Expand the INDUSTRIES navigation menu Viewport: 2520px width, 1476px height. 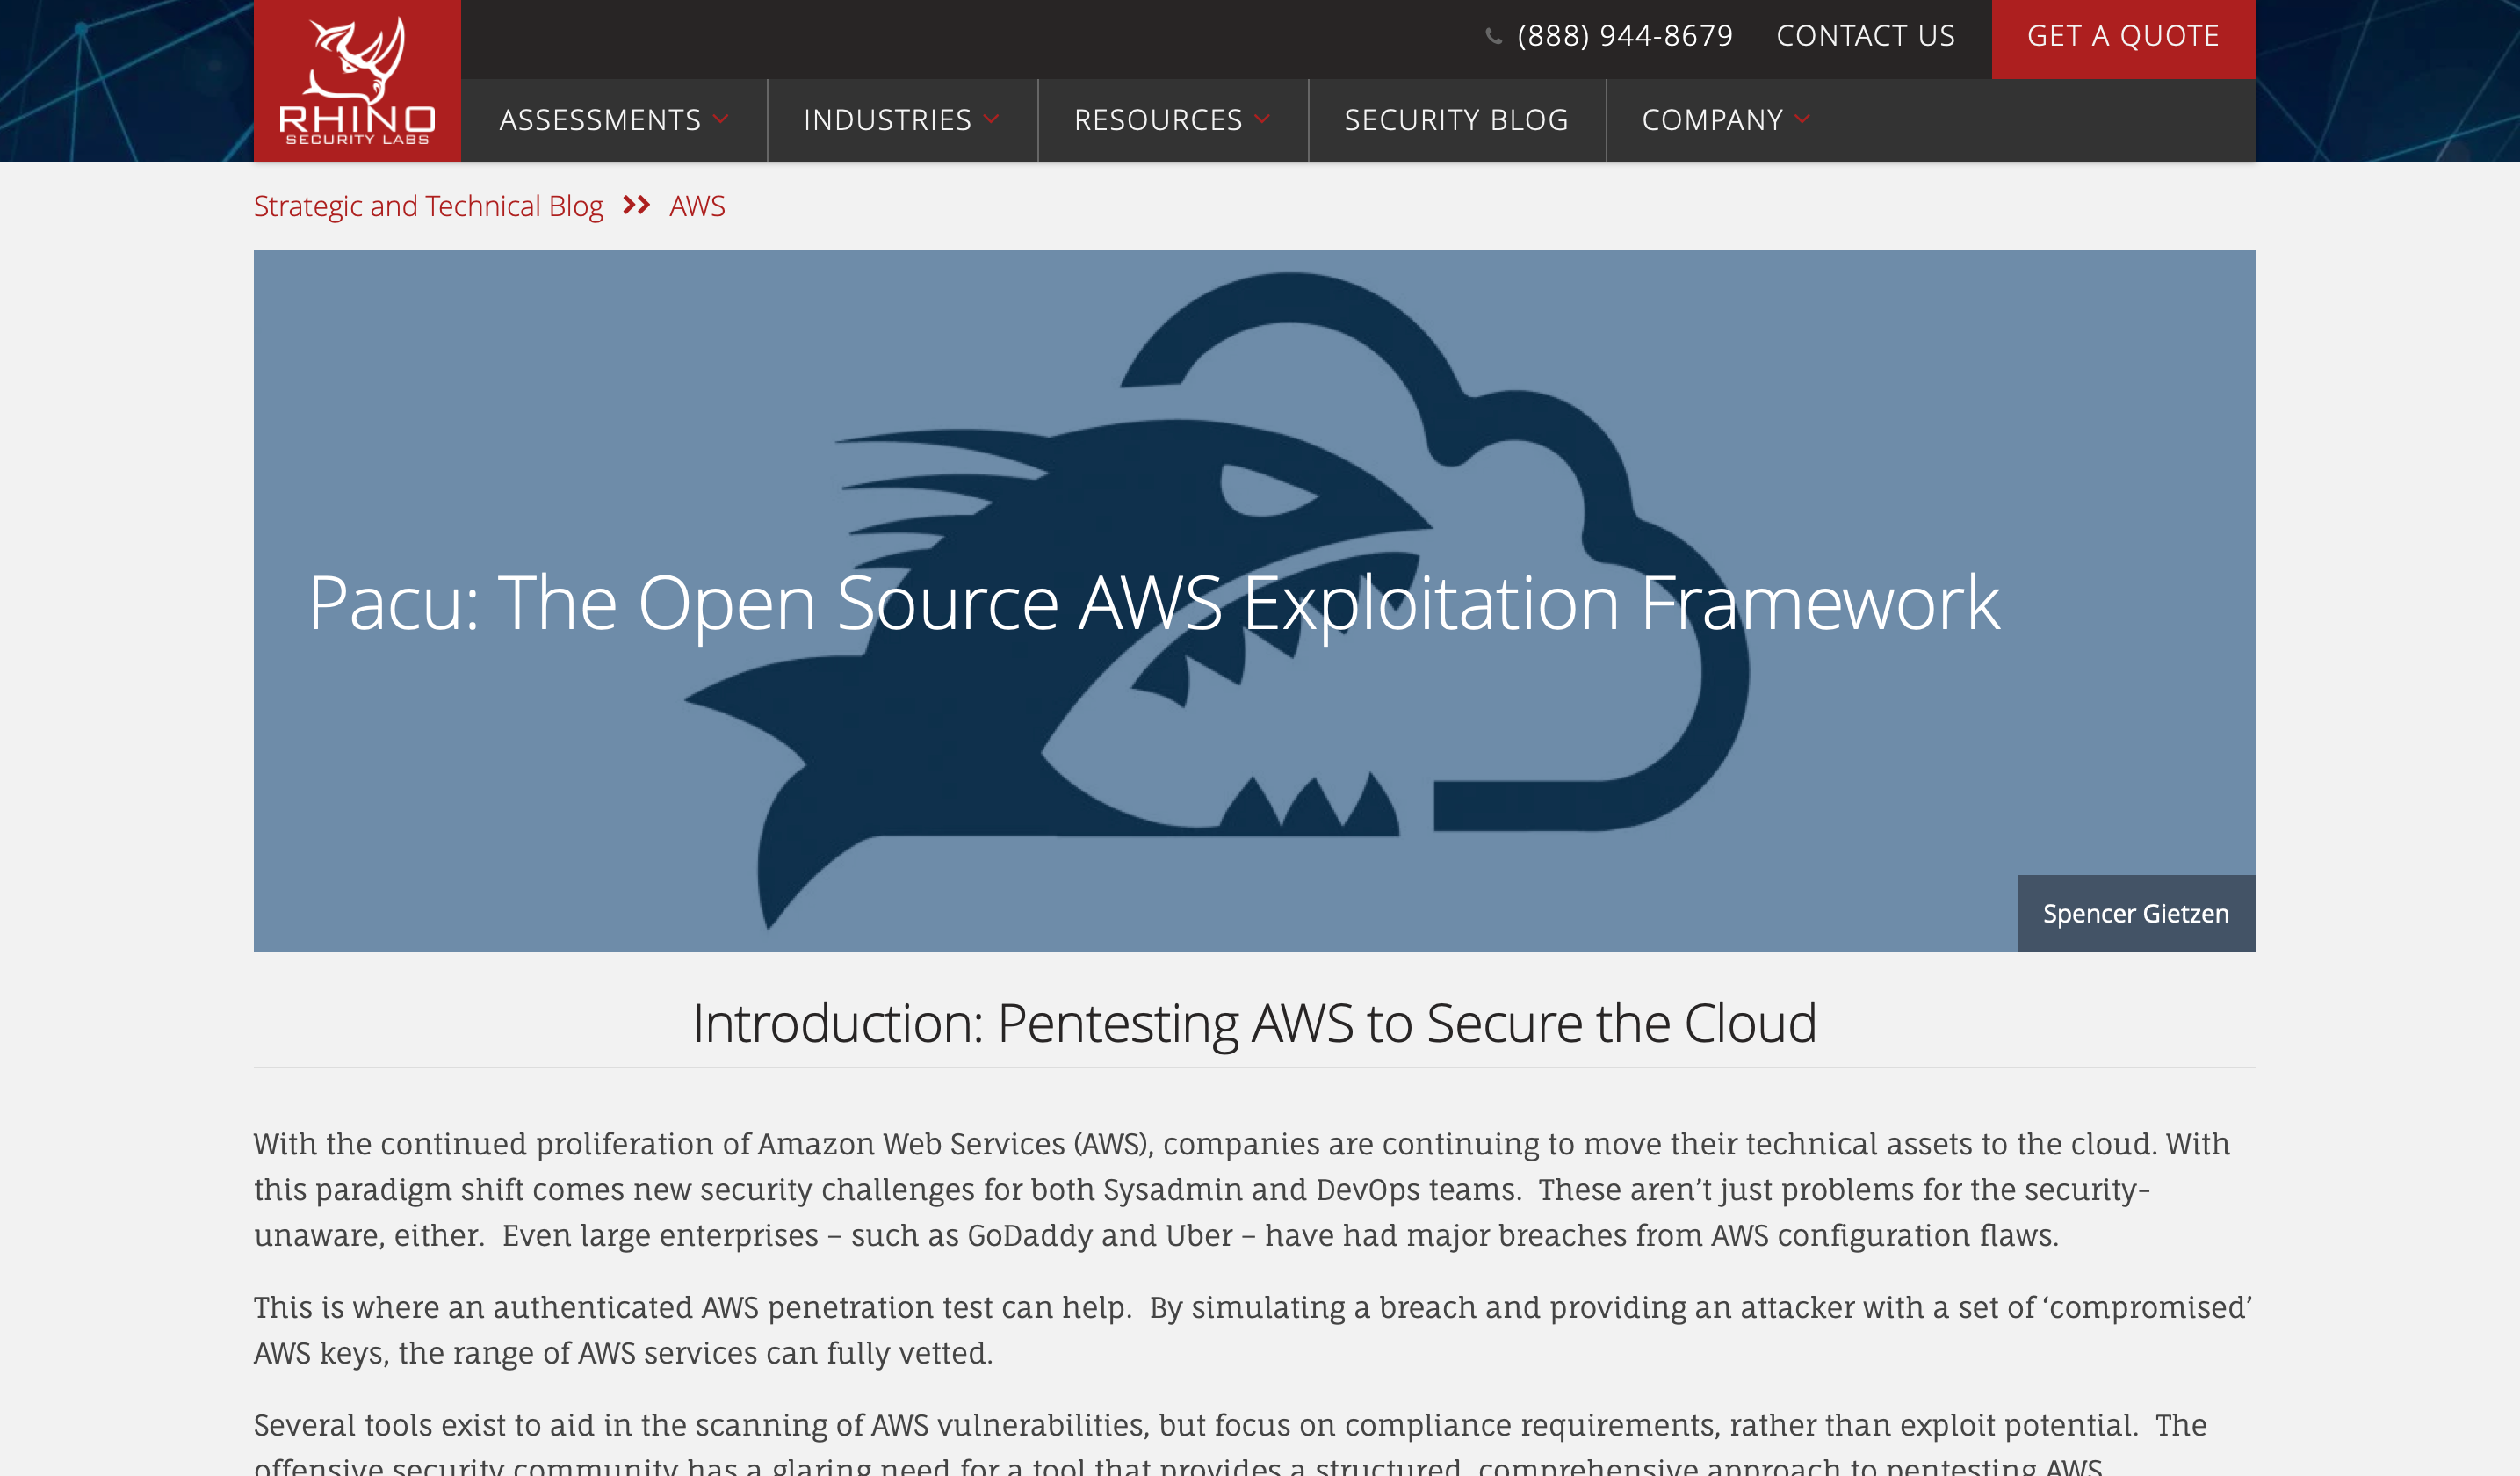901,119
